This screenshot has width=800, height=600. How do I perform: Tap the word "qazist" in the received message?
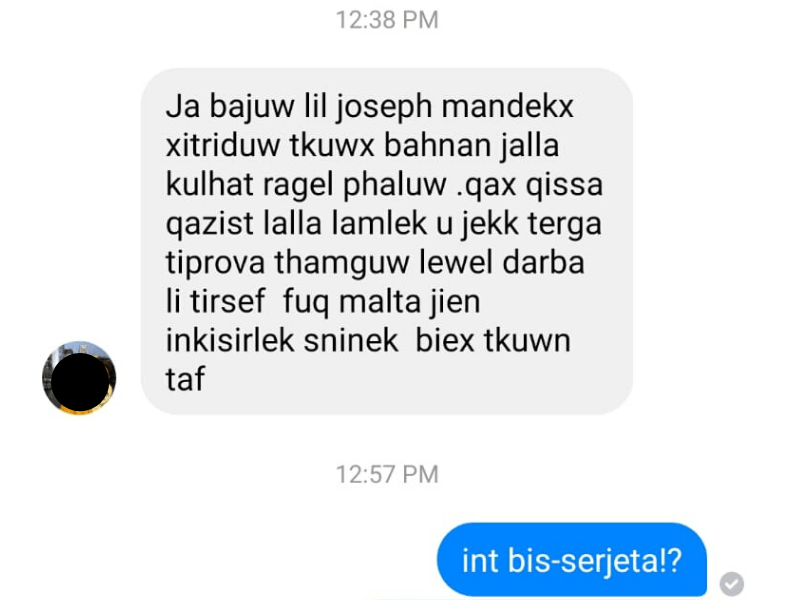tap(209, 225)
